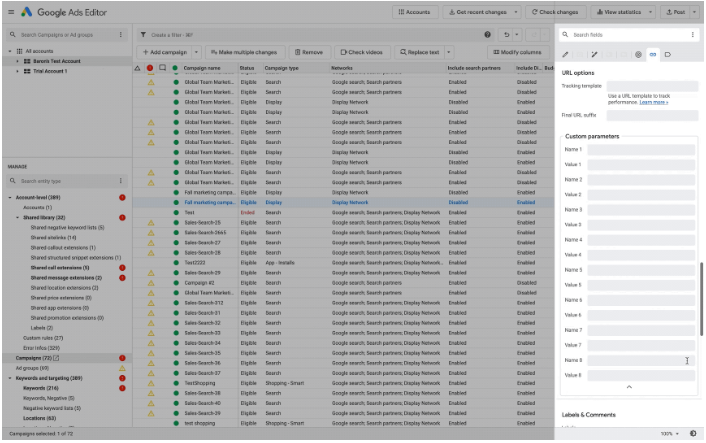The height and width of the screenshot is (443, 706).
Task: Click the Accounts button
Action: pyautogui.click(x=414, y=12)
